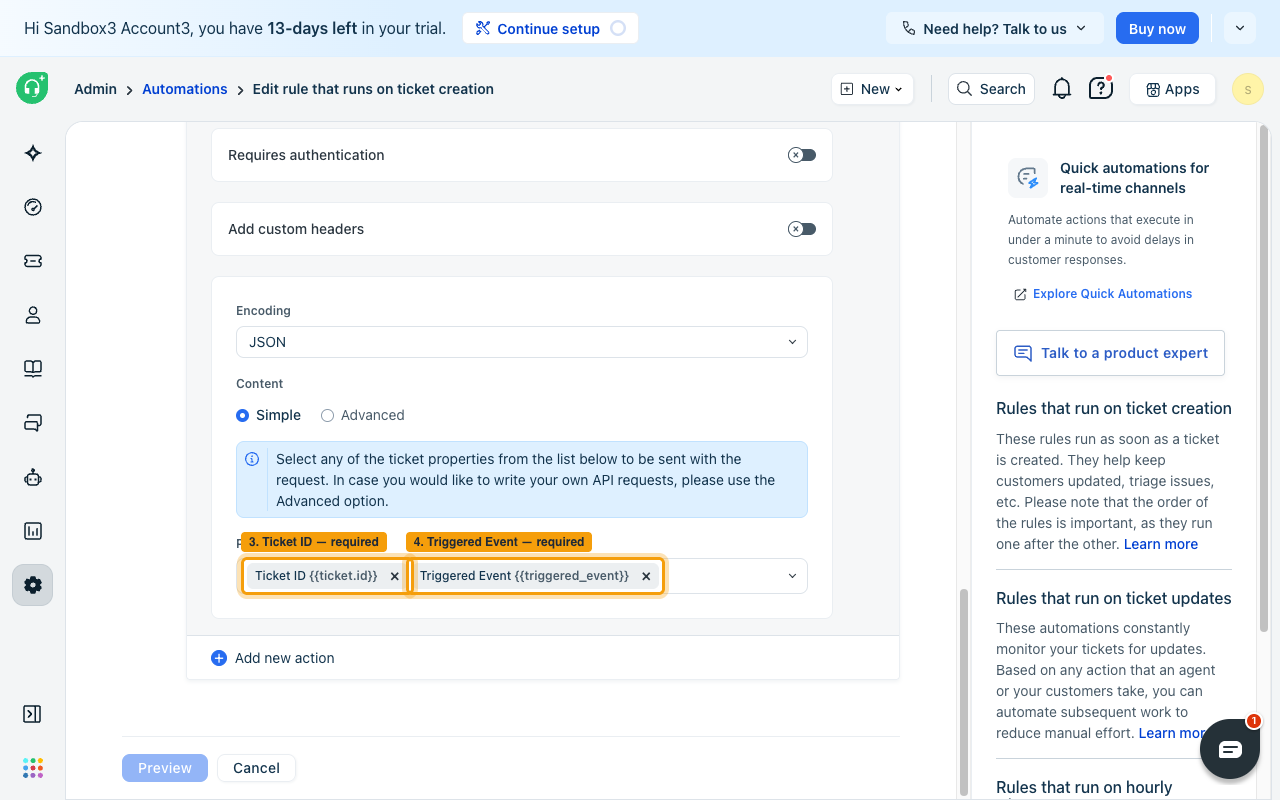Click the Triggered Event {{triggered_event}} tag text
Viewport: 1280px width, 800px height.
tap(524, 576)
